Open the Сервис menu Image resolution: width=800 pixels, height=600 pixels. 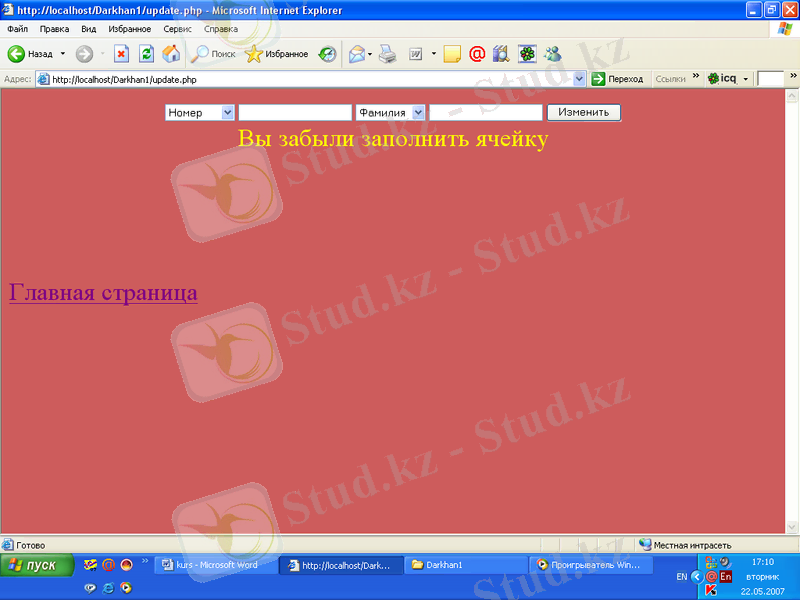click(178, 29)
